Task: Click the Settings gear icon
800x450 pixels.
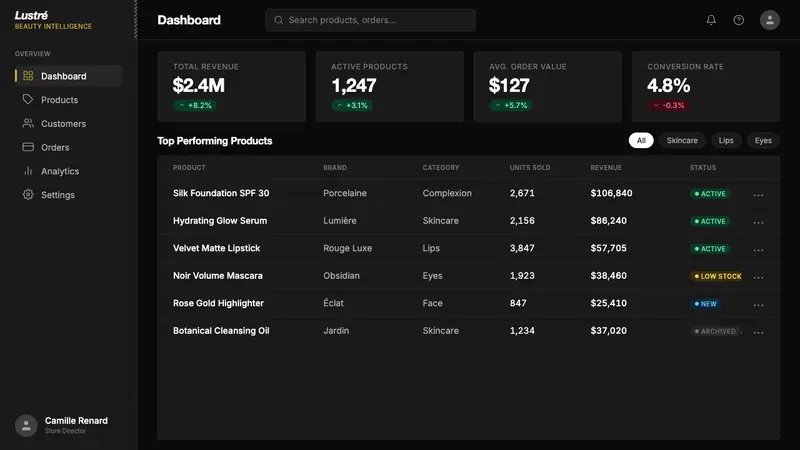Action: click(x=28, y=194)
